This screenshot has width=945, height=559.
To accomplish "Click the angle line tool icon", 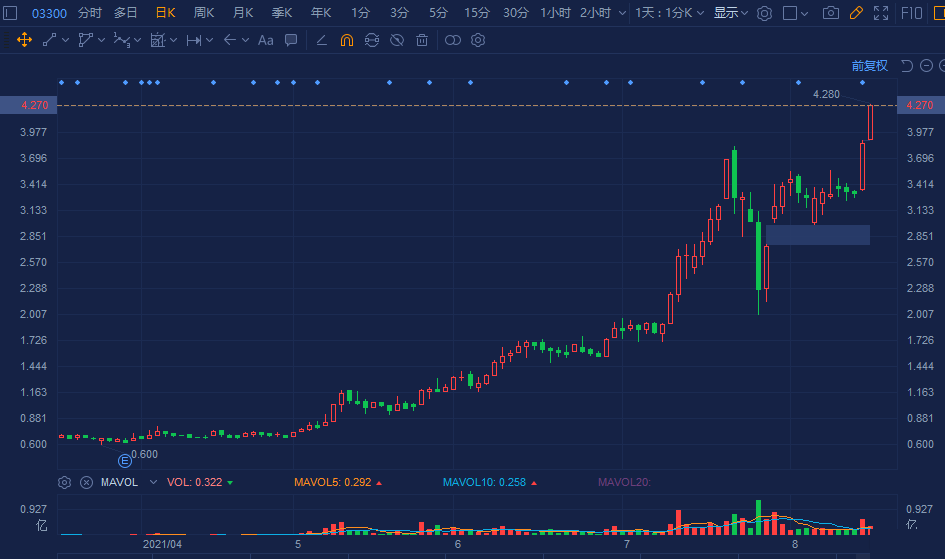I will coord(321,40).
